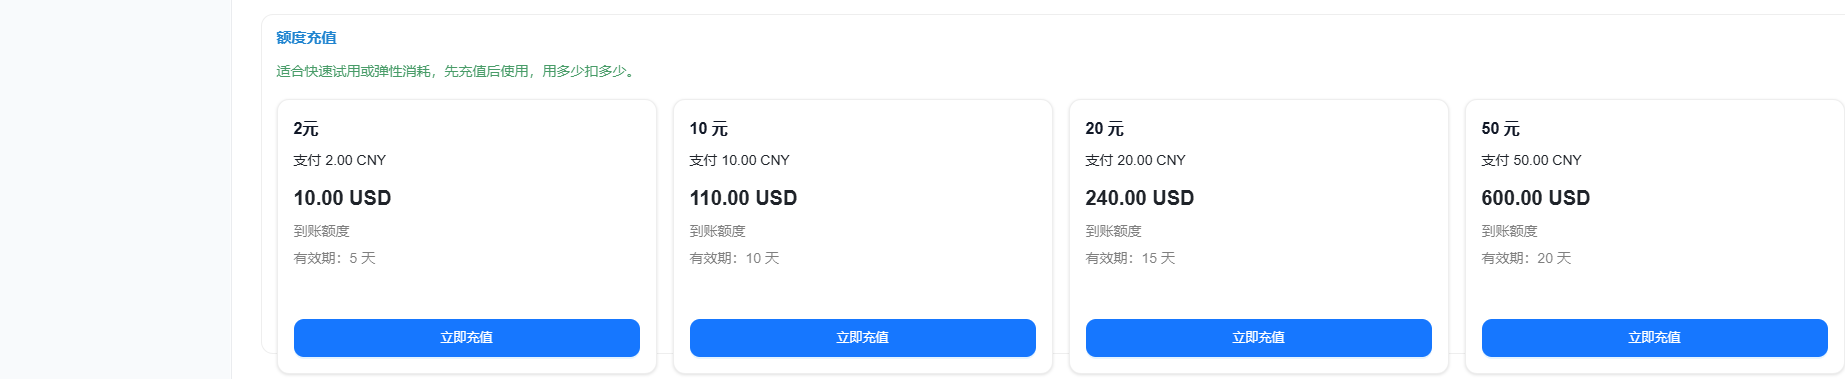The width and height of the screenshot is (1845, 379).
Task: Click the 有效期:5 天 validity text
Action: [335, 258]
